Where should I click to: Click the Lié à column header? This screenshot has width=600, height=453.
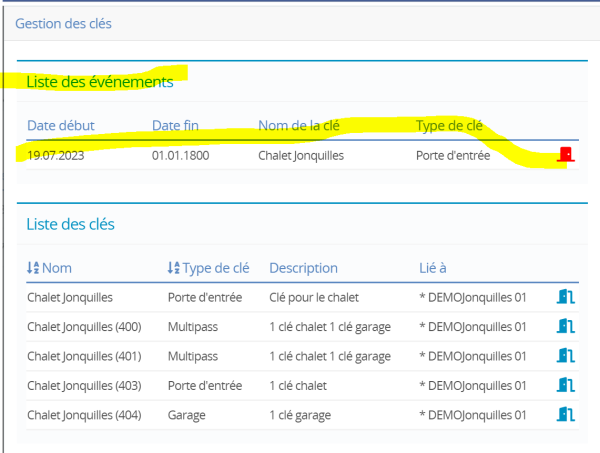[433, 268]
